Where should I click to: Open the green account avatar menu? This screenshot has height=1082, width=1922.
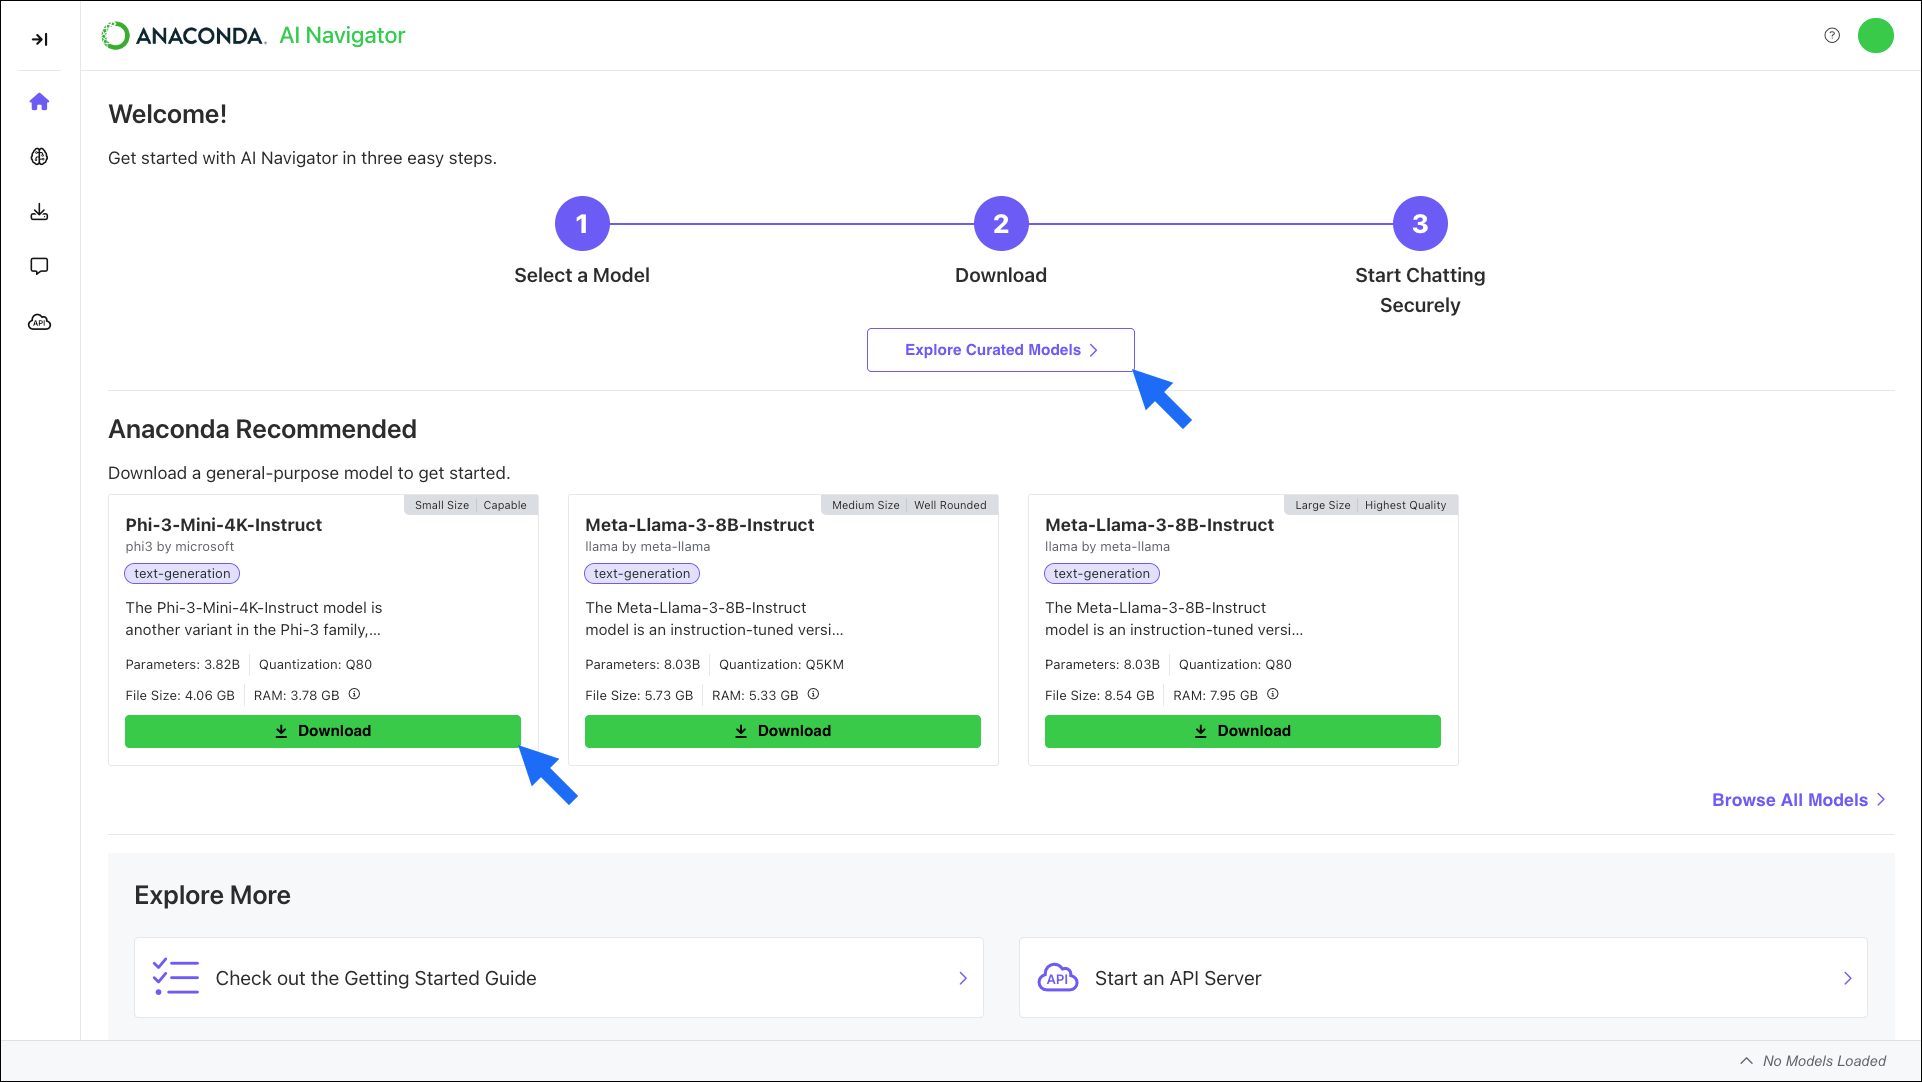[x=1876, y=35]
